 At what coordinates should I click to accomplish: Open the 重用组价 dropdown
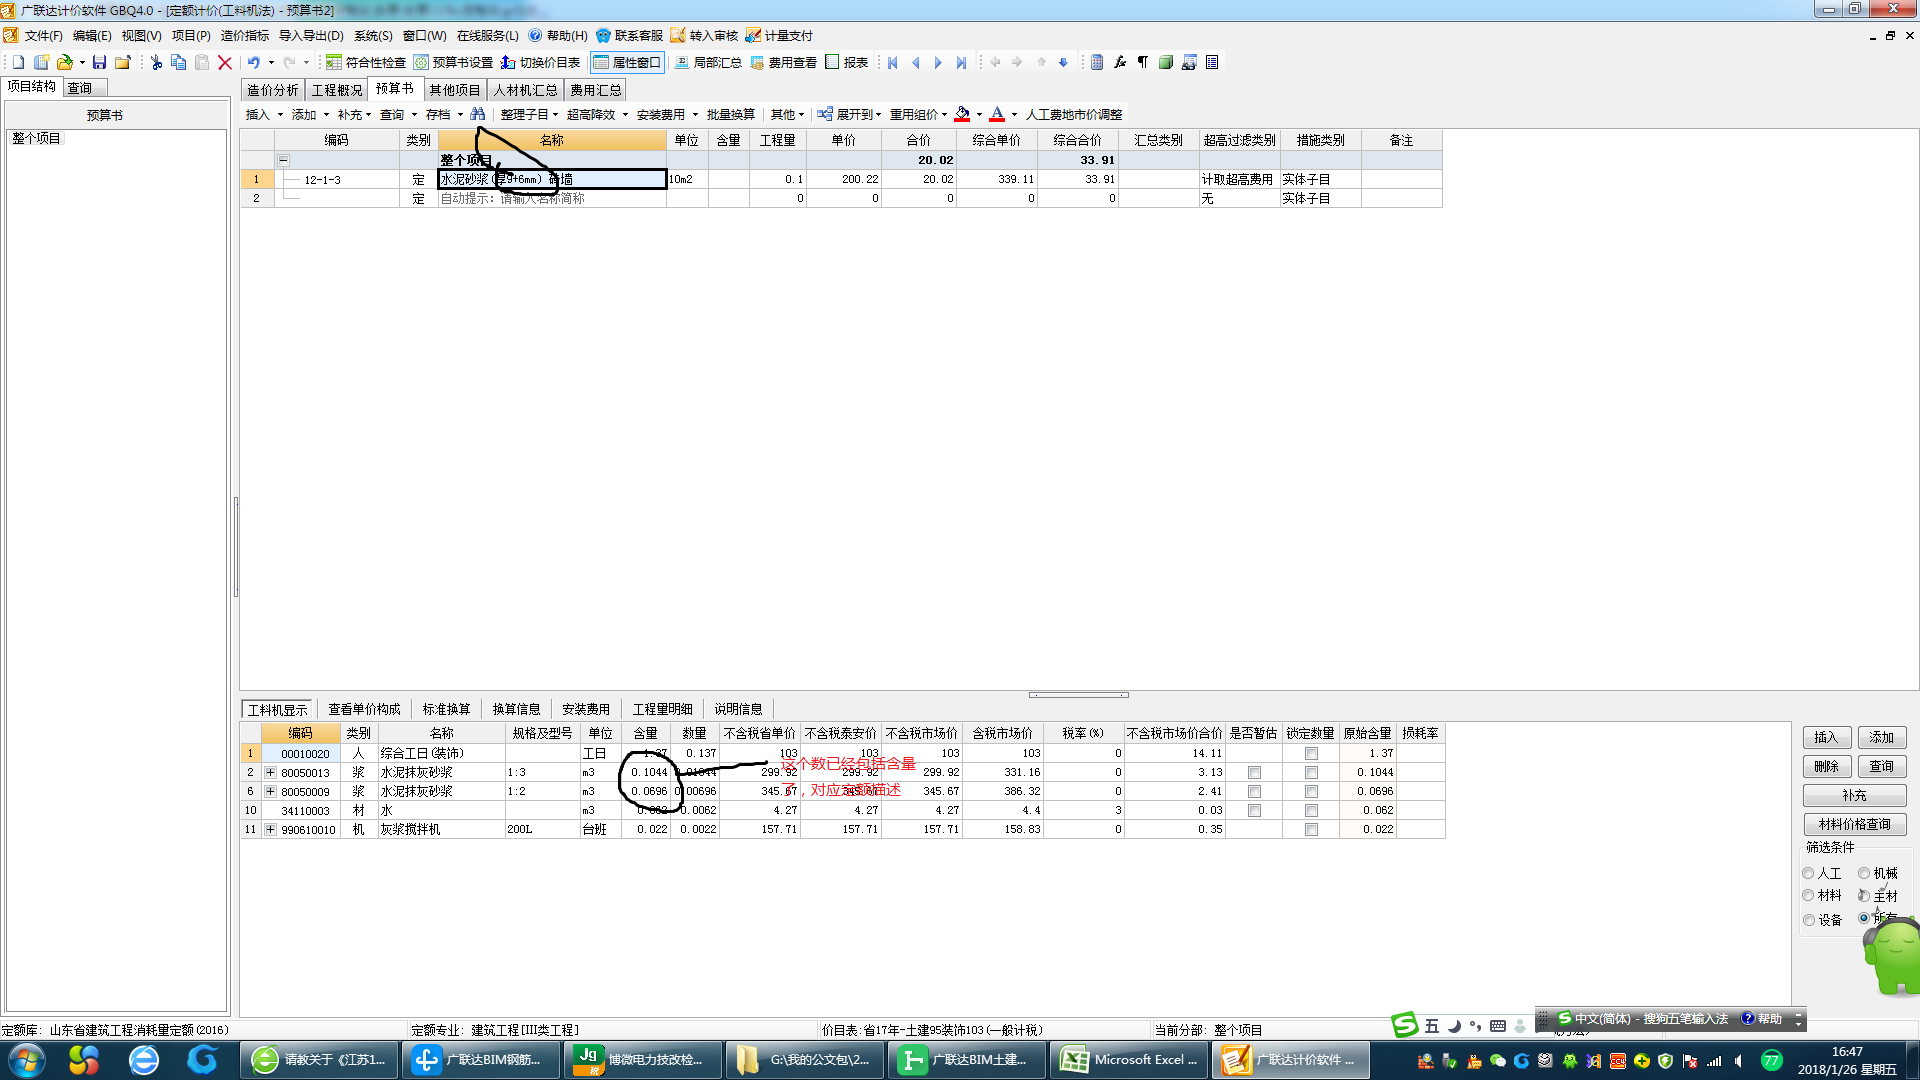(919, 114)
